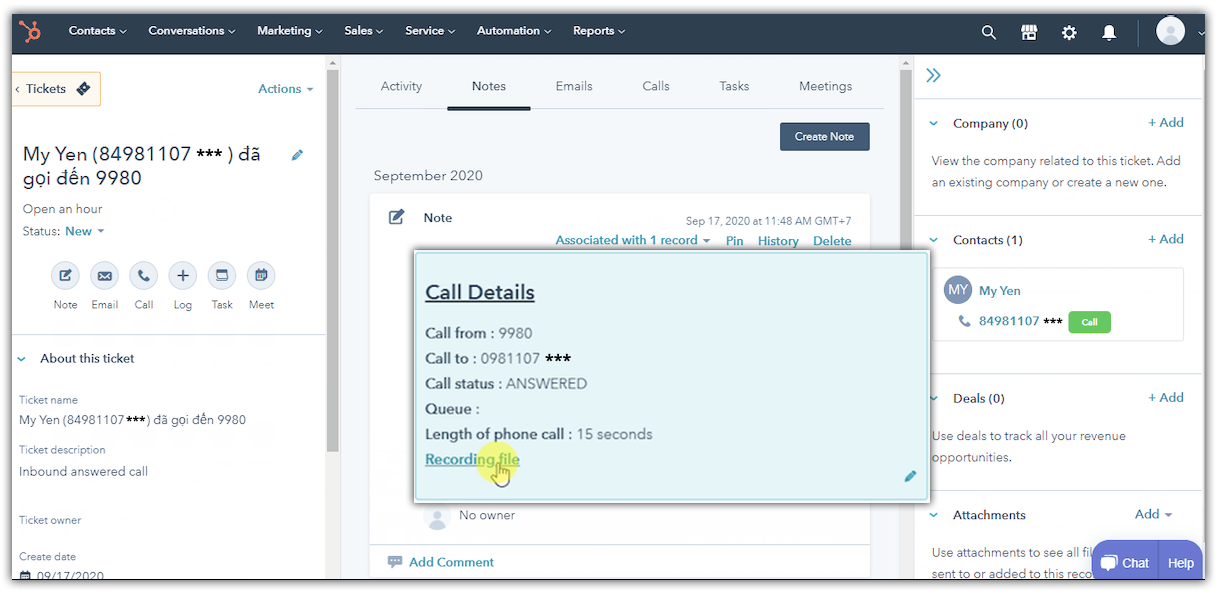This screenshot has width=1220, height=596.
Task: Open the Marketplace icon in top bar
Action: tap(1029, 32)
